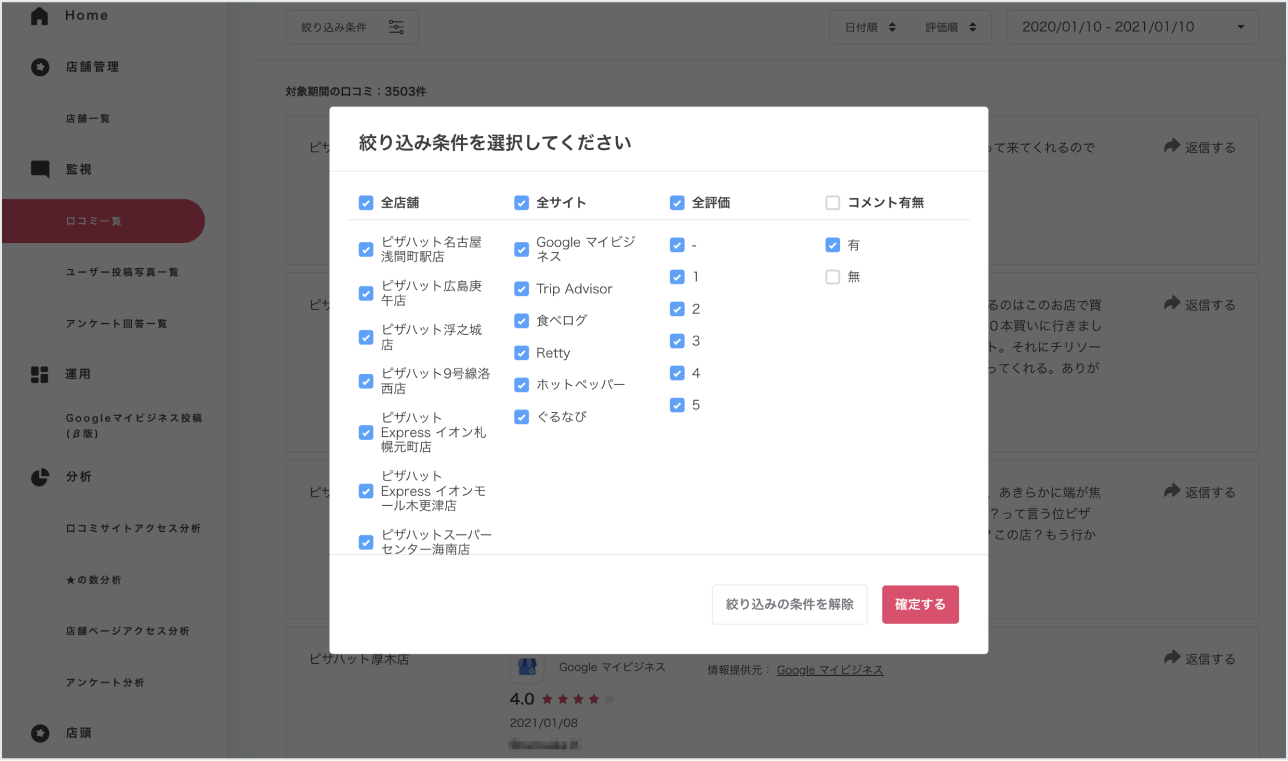Uncheck Google マイビジネス site checkbox in dialog

click(x=521, y=249)
